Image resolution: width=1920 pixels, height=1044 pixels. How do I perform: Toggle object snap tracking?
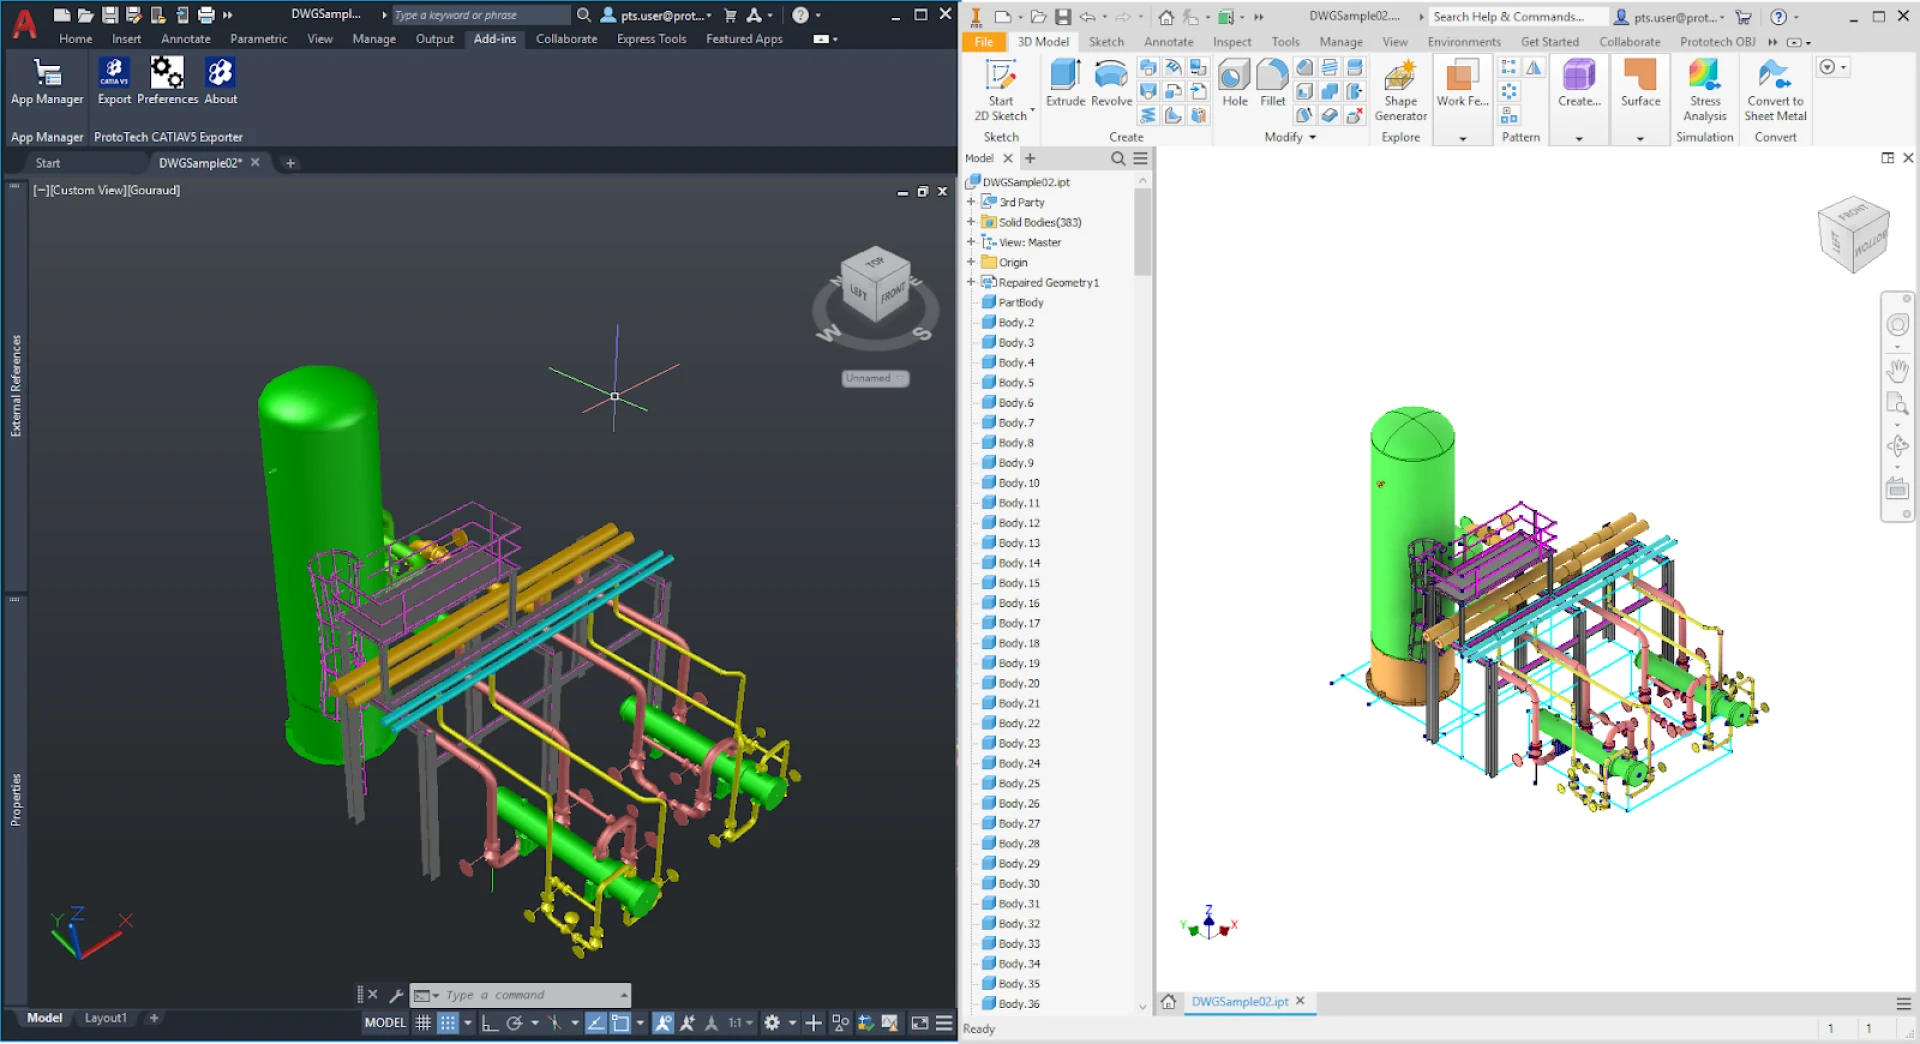pyautogui.click(x=688, y=1023)
